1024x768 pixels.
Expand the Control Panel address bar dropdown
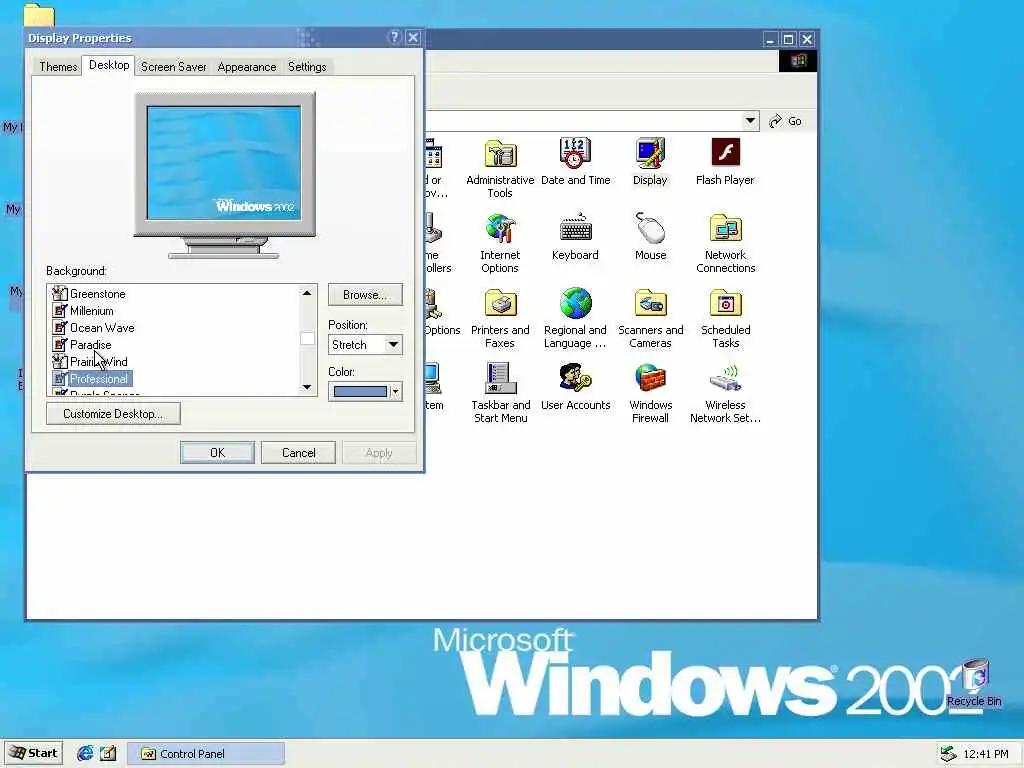tap(750, 121)
